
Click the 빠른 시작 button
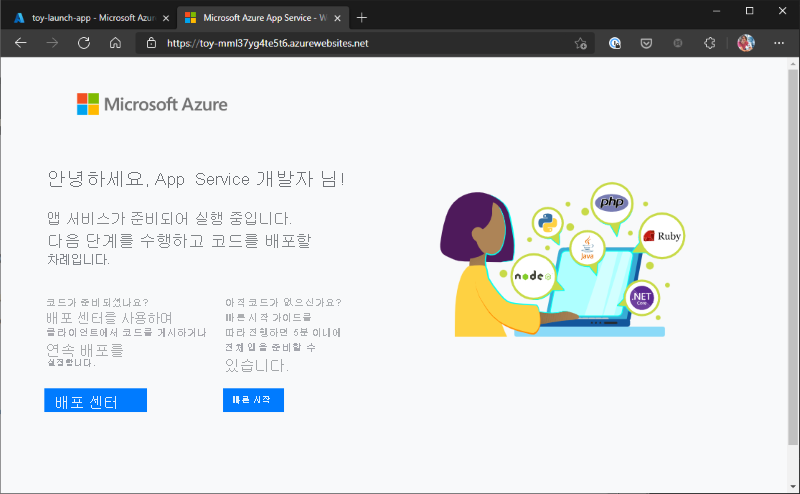tap(253, 400)
